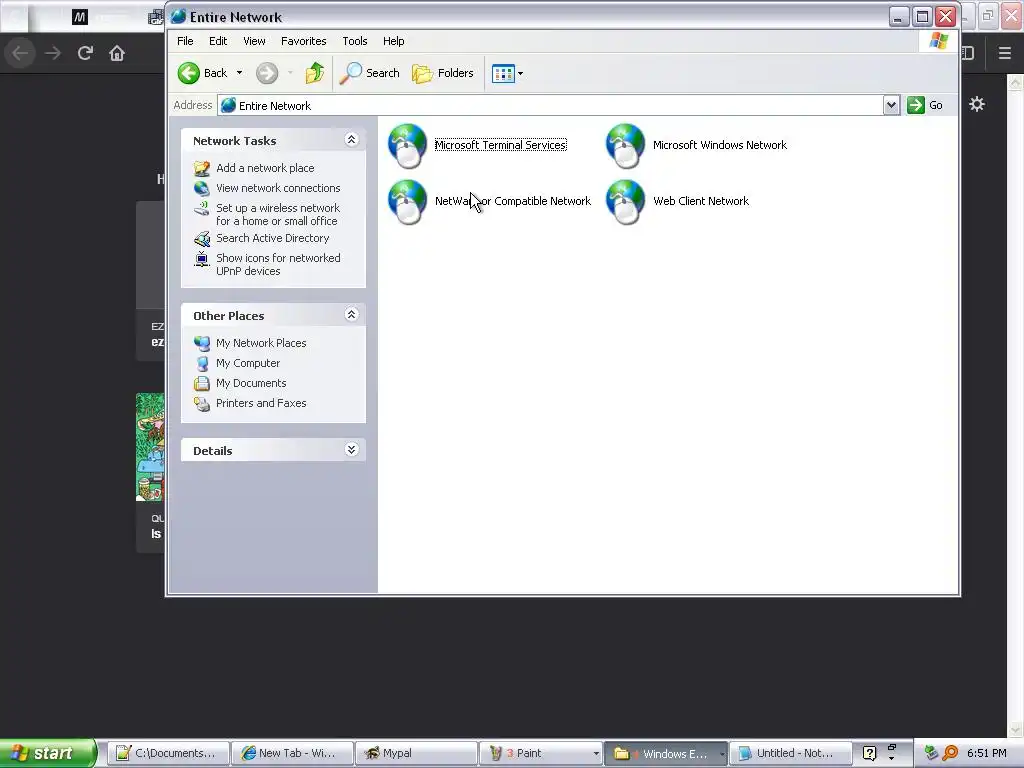The image size is (1024, 768).
Task: Click the Printers and Faxes icon
Action: 202,404
